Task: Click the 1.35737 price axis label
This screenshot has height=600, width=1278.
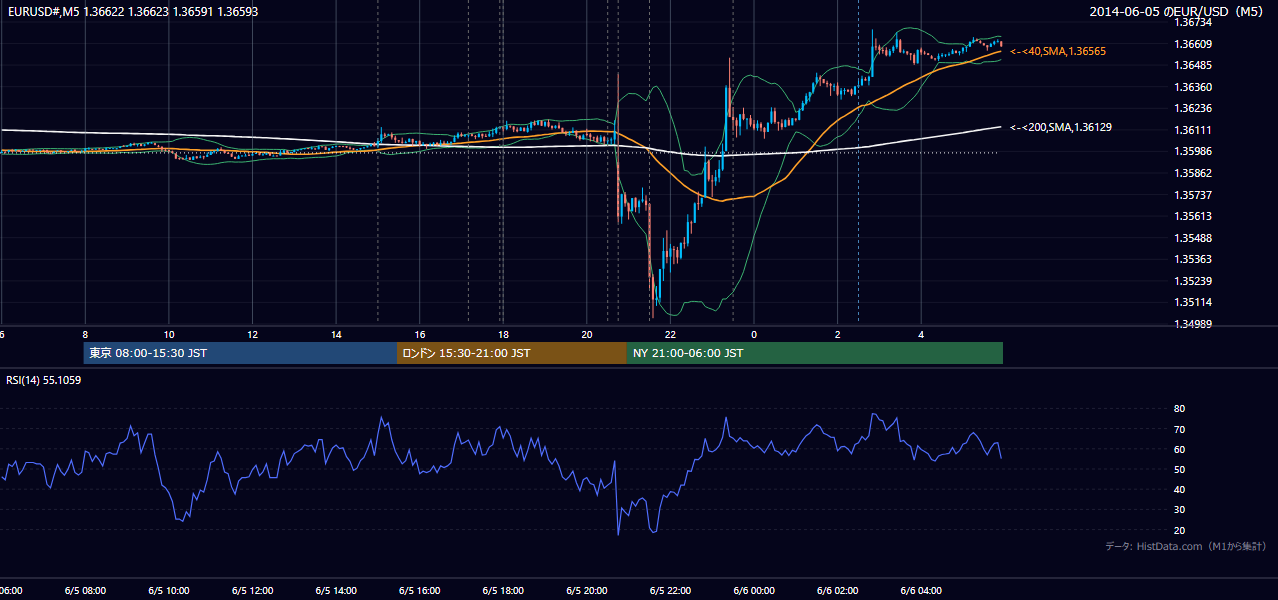Action: 1192,195
